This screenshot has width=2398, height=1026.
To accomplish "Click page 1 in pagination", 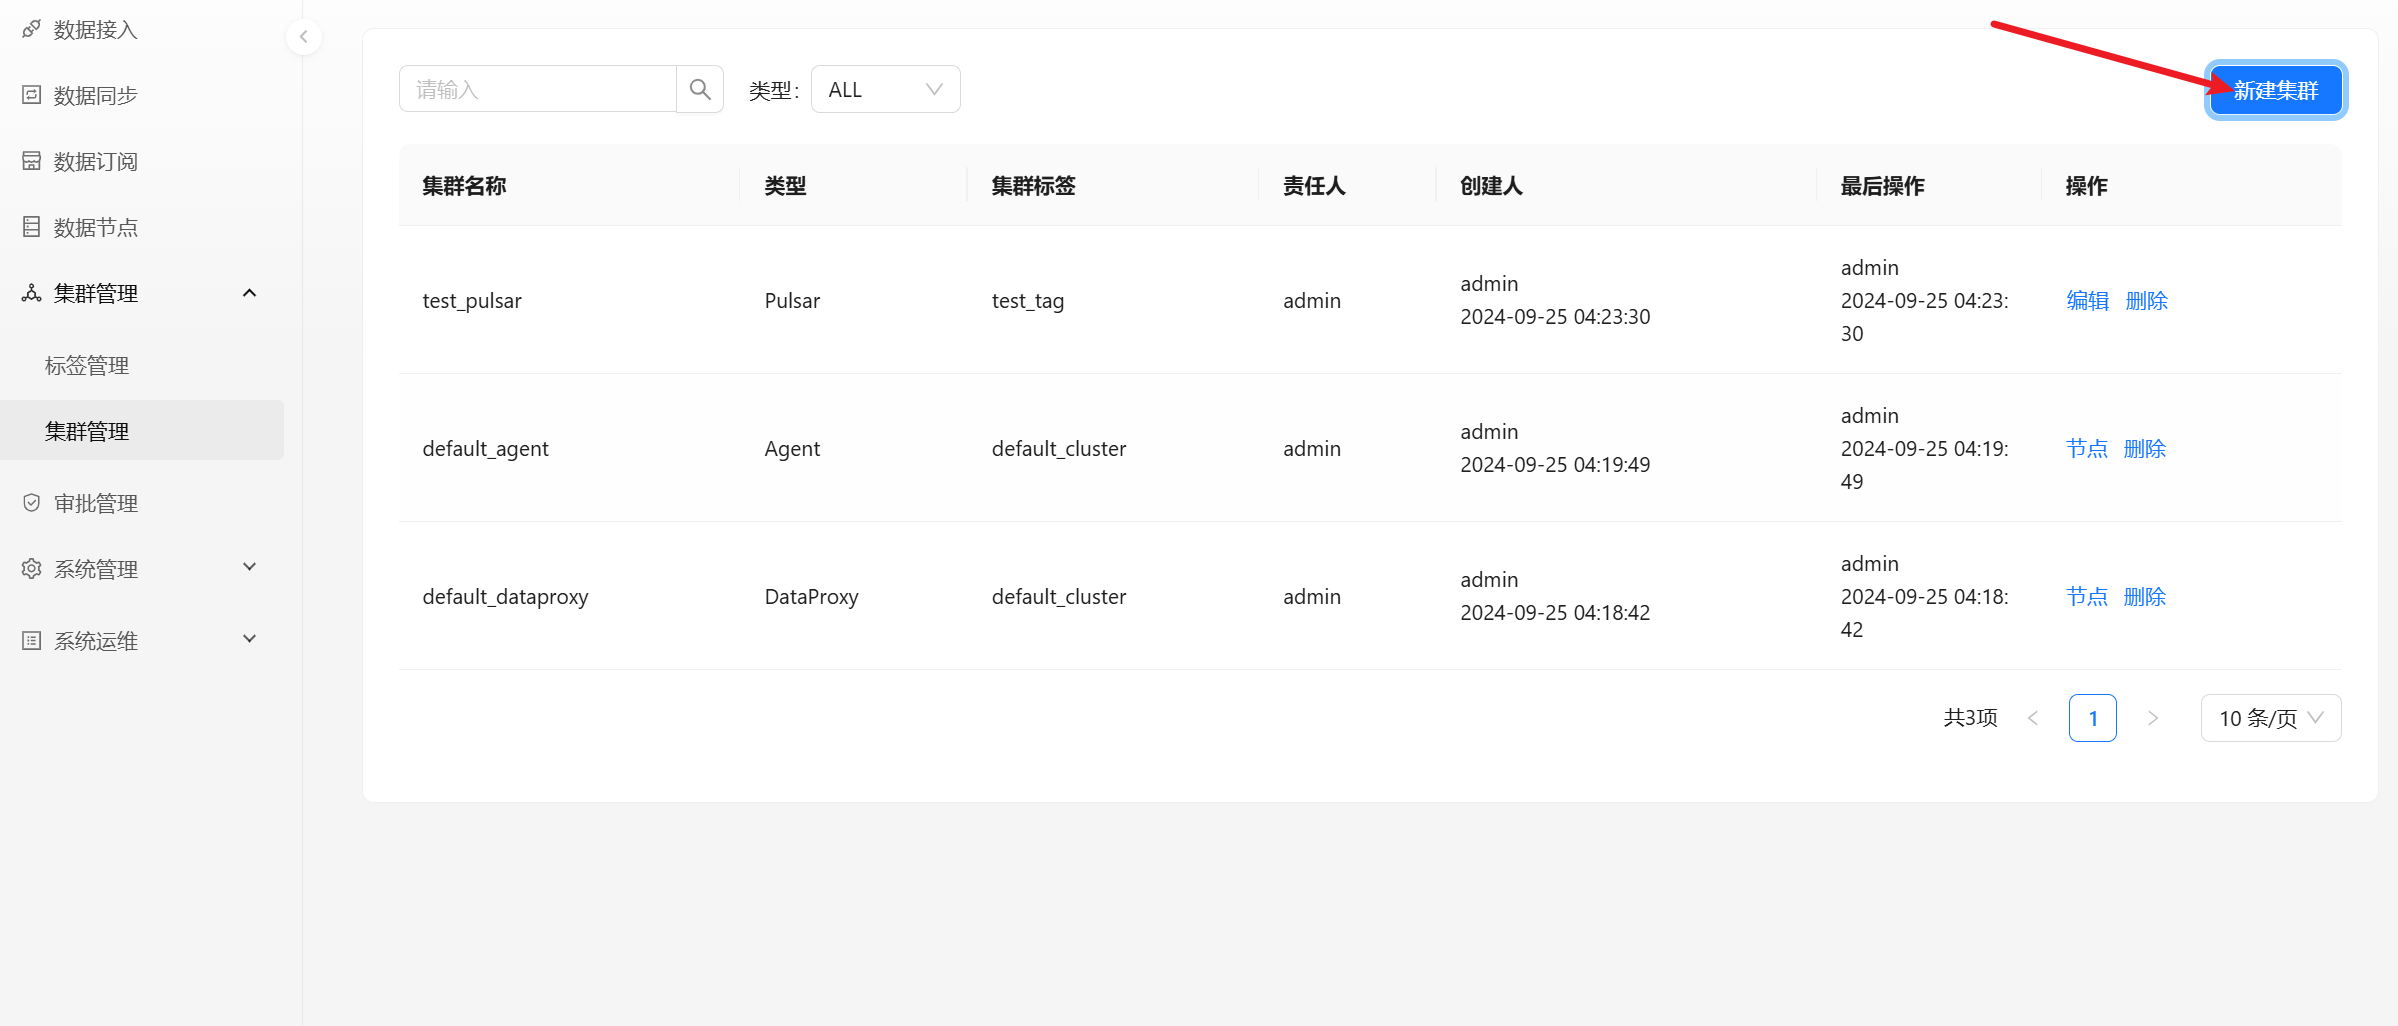I will [2092, 718].
